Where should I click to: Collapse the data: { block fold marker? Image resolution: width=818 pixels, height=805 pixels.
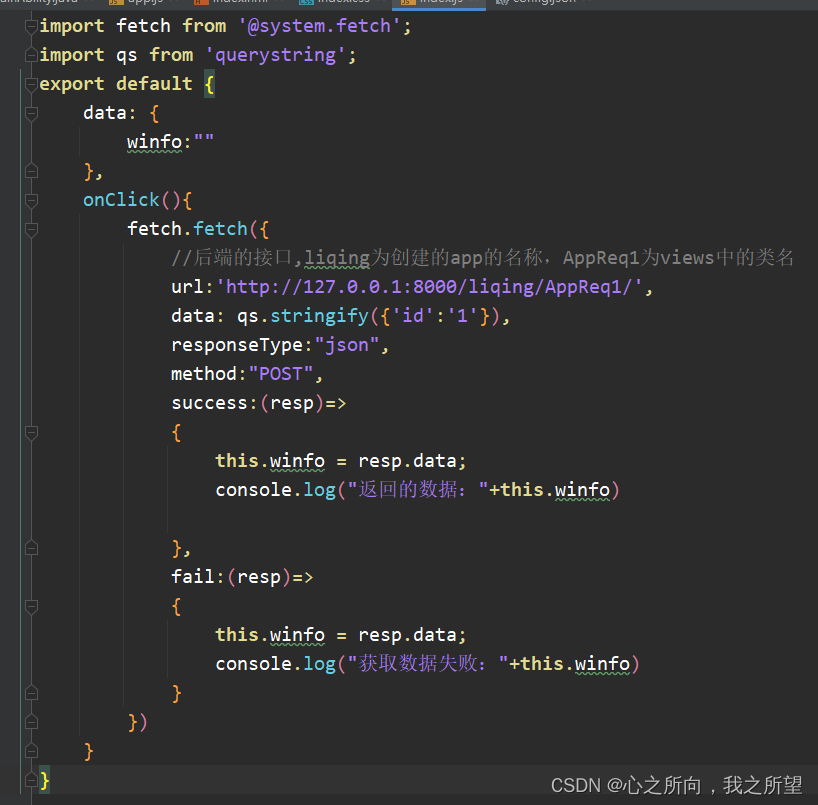31,113
